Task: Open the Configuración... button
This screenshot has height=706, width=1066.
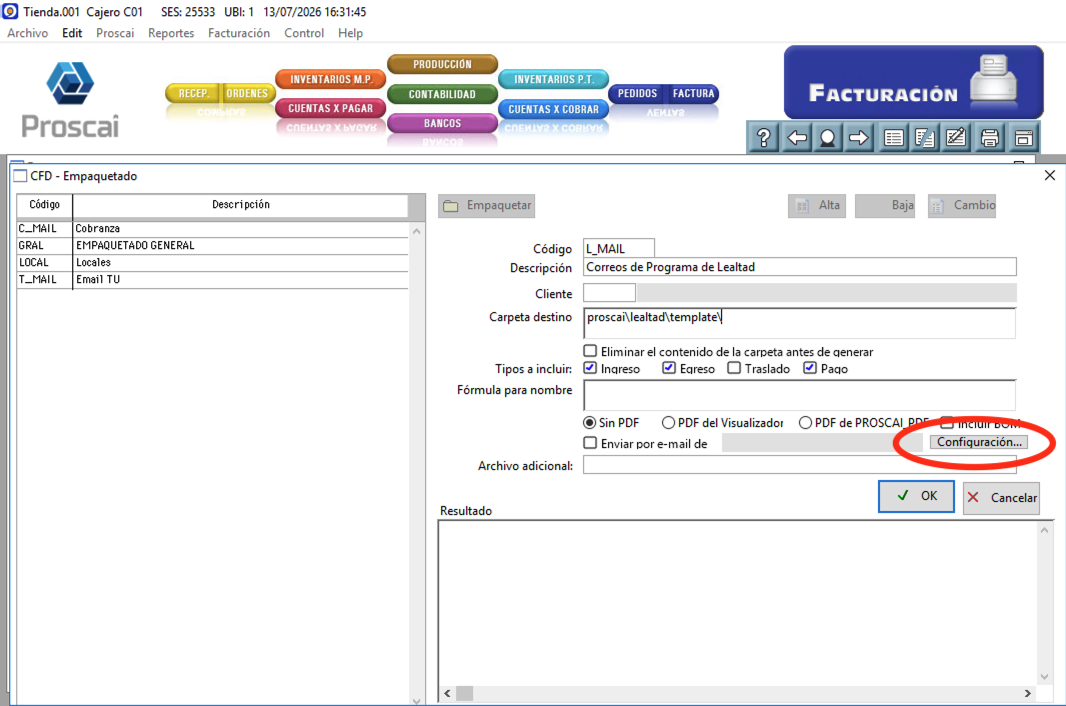Action: [979, 442]
